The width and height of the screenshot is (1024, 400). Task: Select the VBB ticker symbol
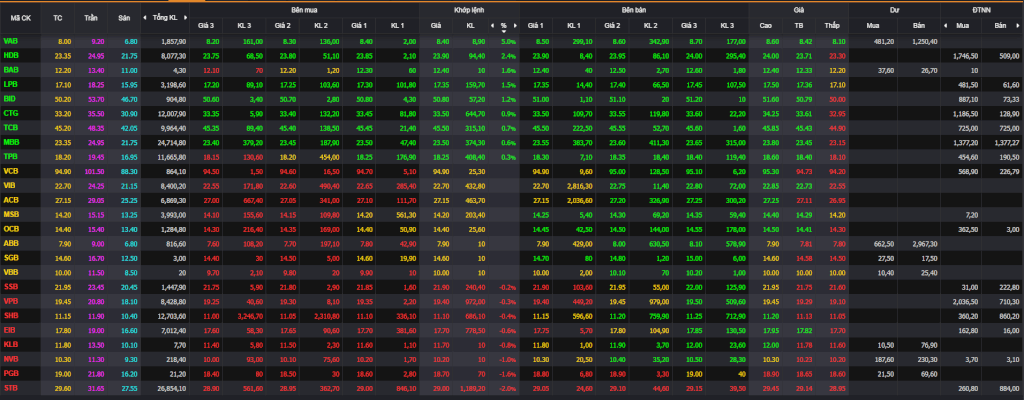[10, 271]
